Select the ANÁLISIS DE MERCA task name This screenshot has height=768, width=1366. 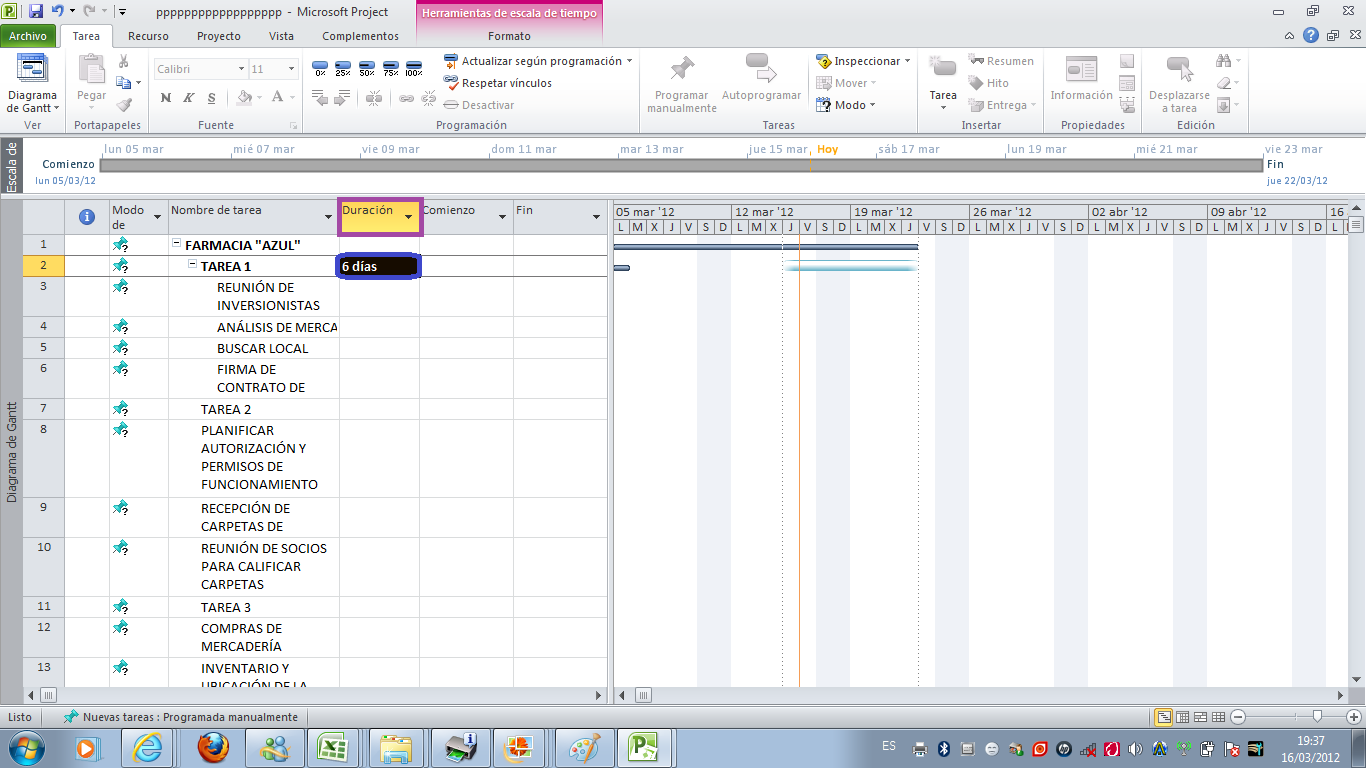pyautogui.click(x=277, y=327)
